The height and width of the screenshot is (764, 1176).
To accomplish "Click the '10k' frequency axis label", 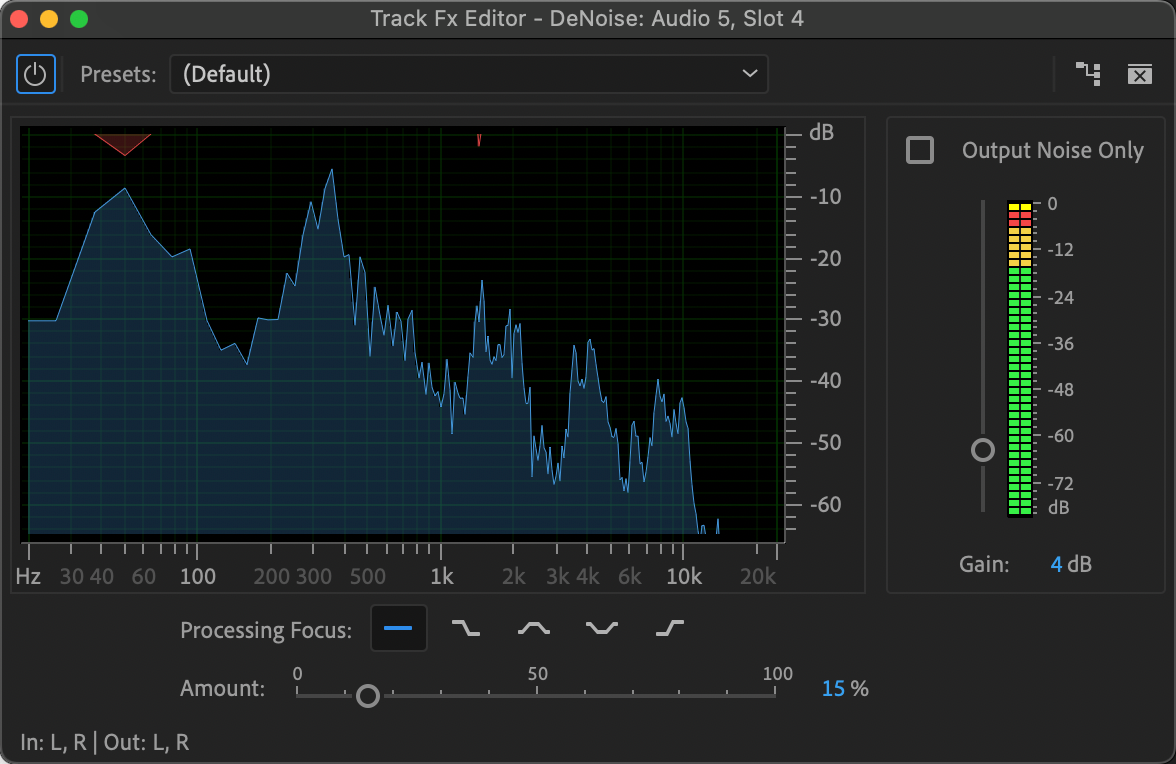I will pos(684,577).
